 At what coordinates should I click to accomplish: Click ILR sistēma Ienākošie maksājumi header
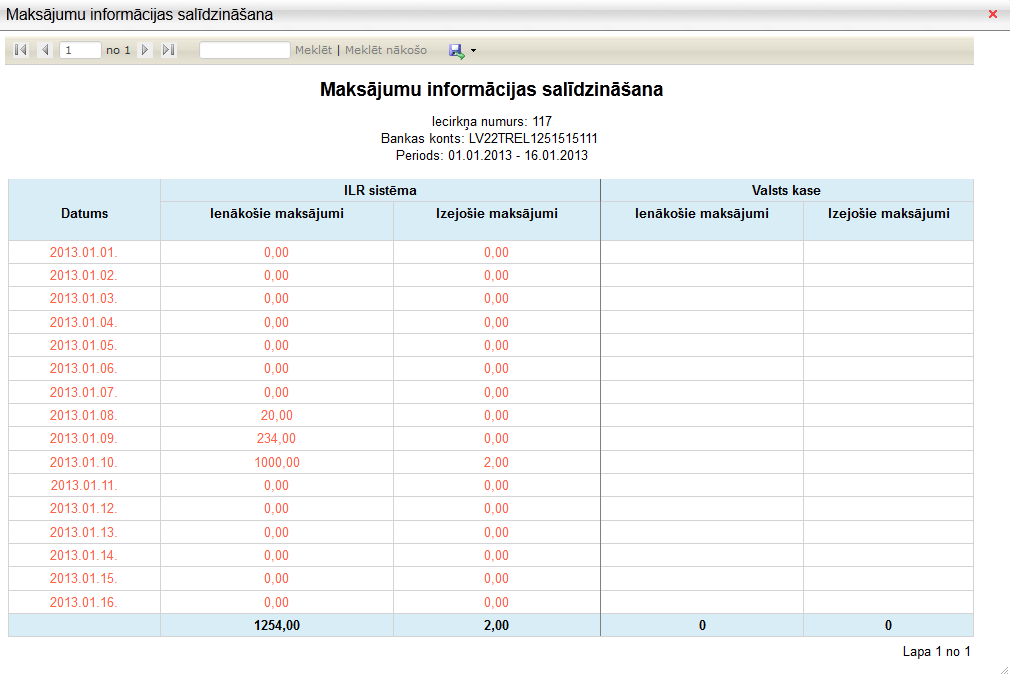coord(276,213)
